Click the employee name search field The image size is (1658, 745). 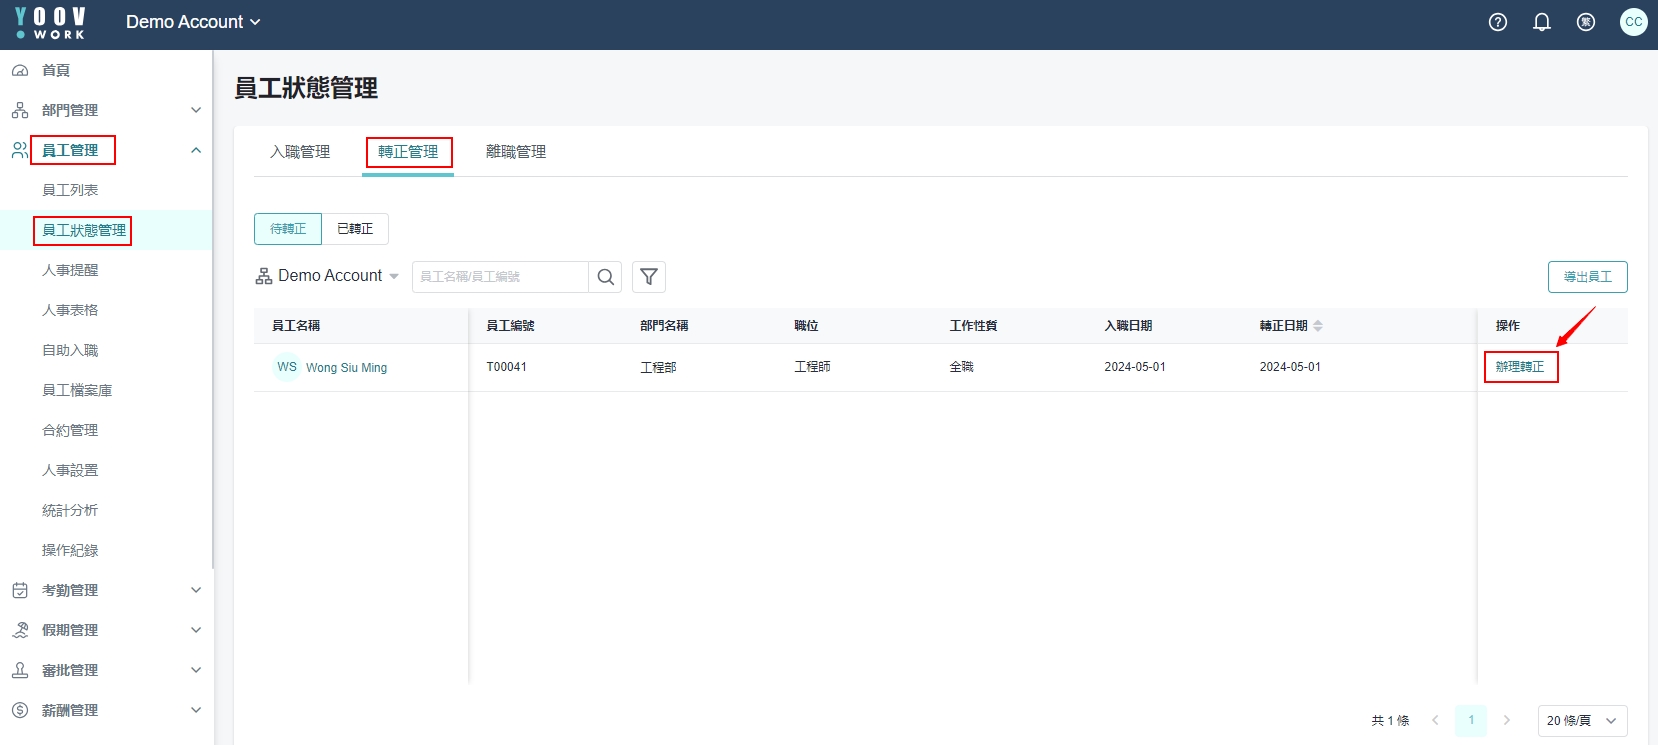(500, 277)
